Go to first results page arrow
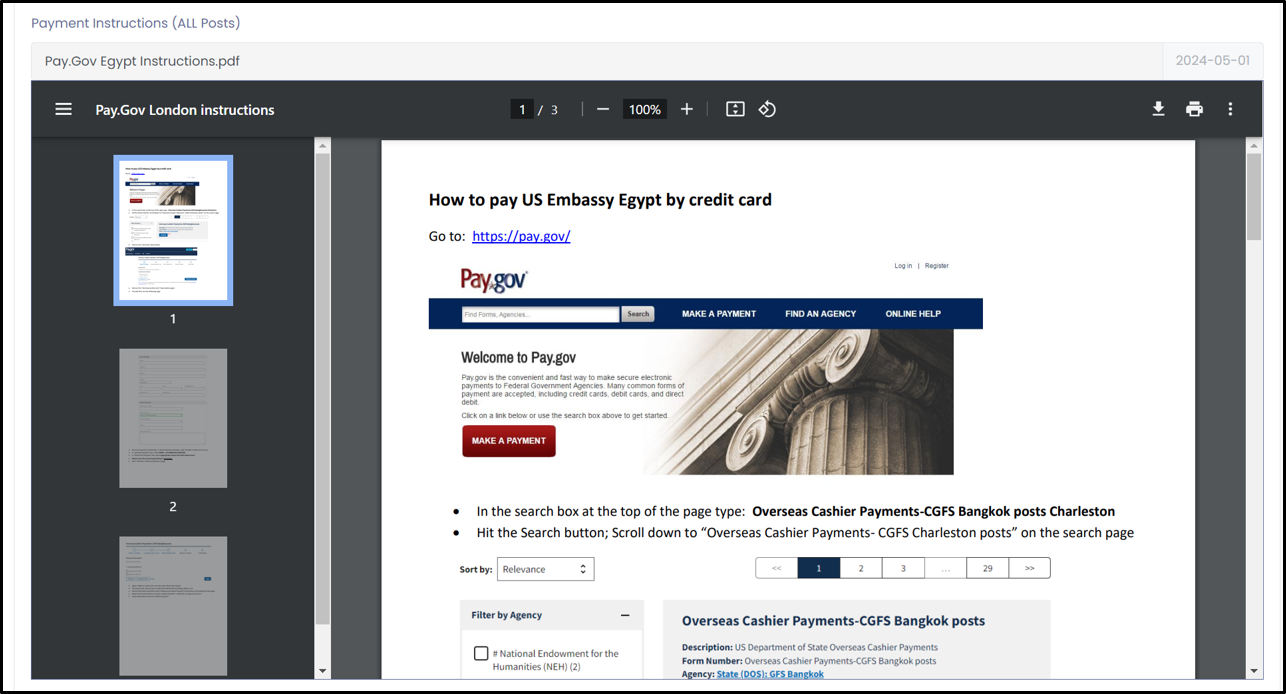 tap(777, 568)
